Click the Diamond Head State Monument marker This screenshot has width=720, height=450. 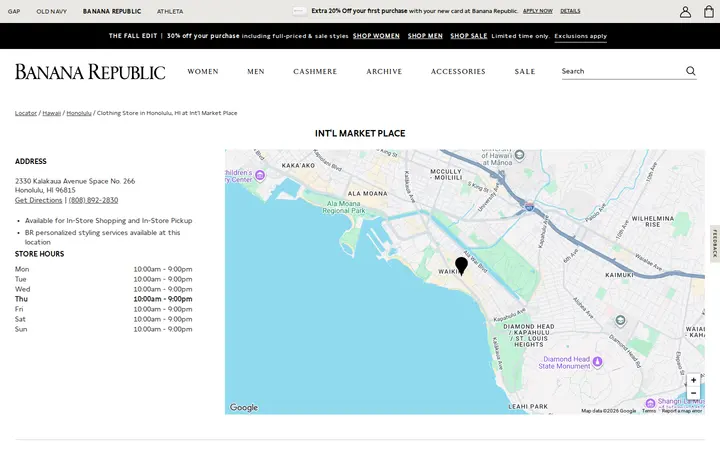tap(597, 361)
